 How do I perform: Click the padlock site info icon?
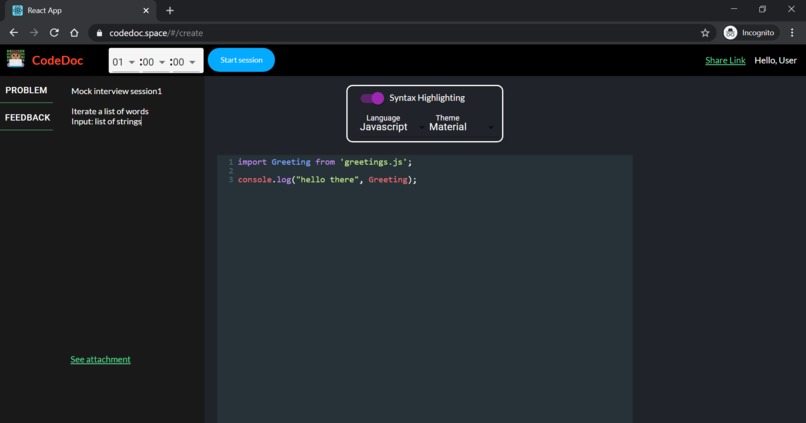pos(99,33)
